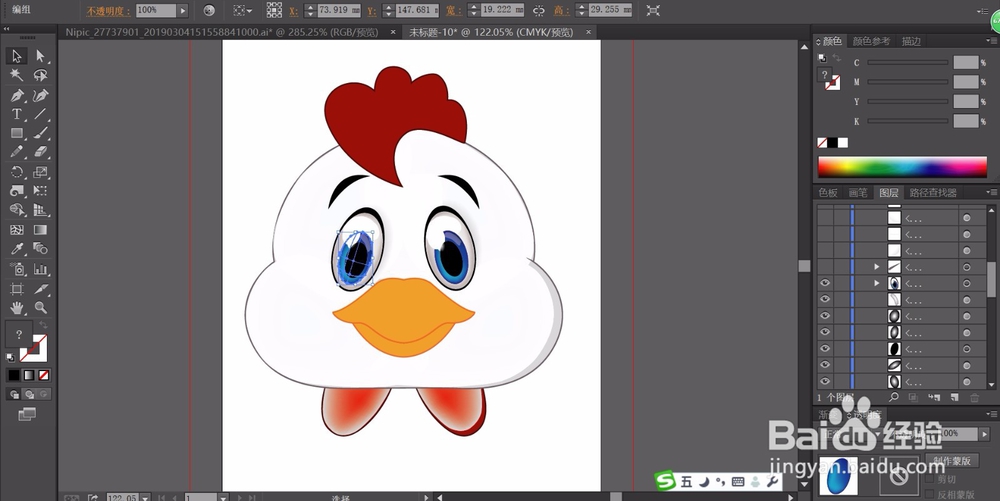Collapse the toolbox with double-arrow
The width and height of the screenshot is (1000, 501).
click(6, 30)
